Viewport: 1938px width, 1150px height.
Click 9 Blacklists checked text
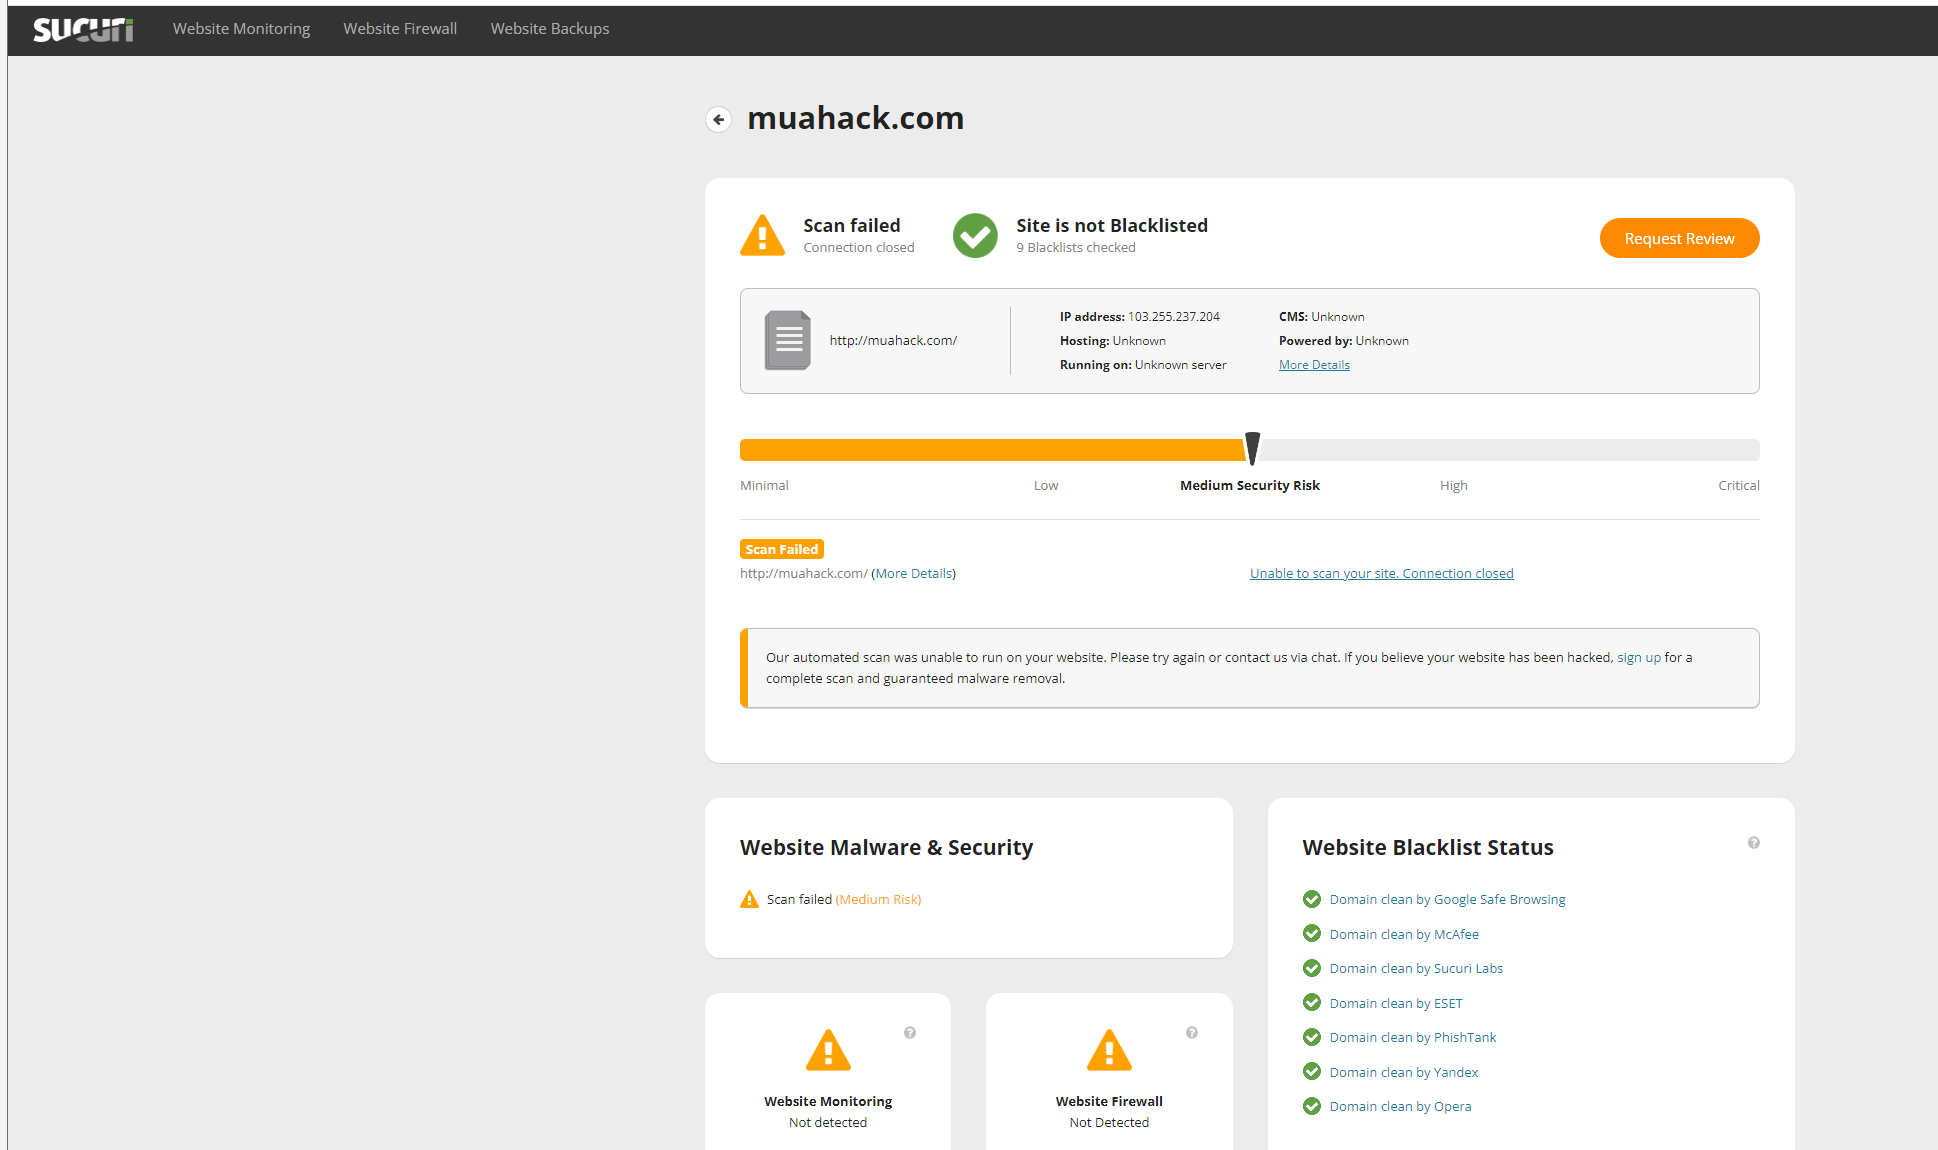coord(1076,248)
